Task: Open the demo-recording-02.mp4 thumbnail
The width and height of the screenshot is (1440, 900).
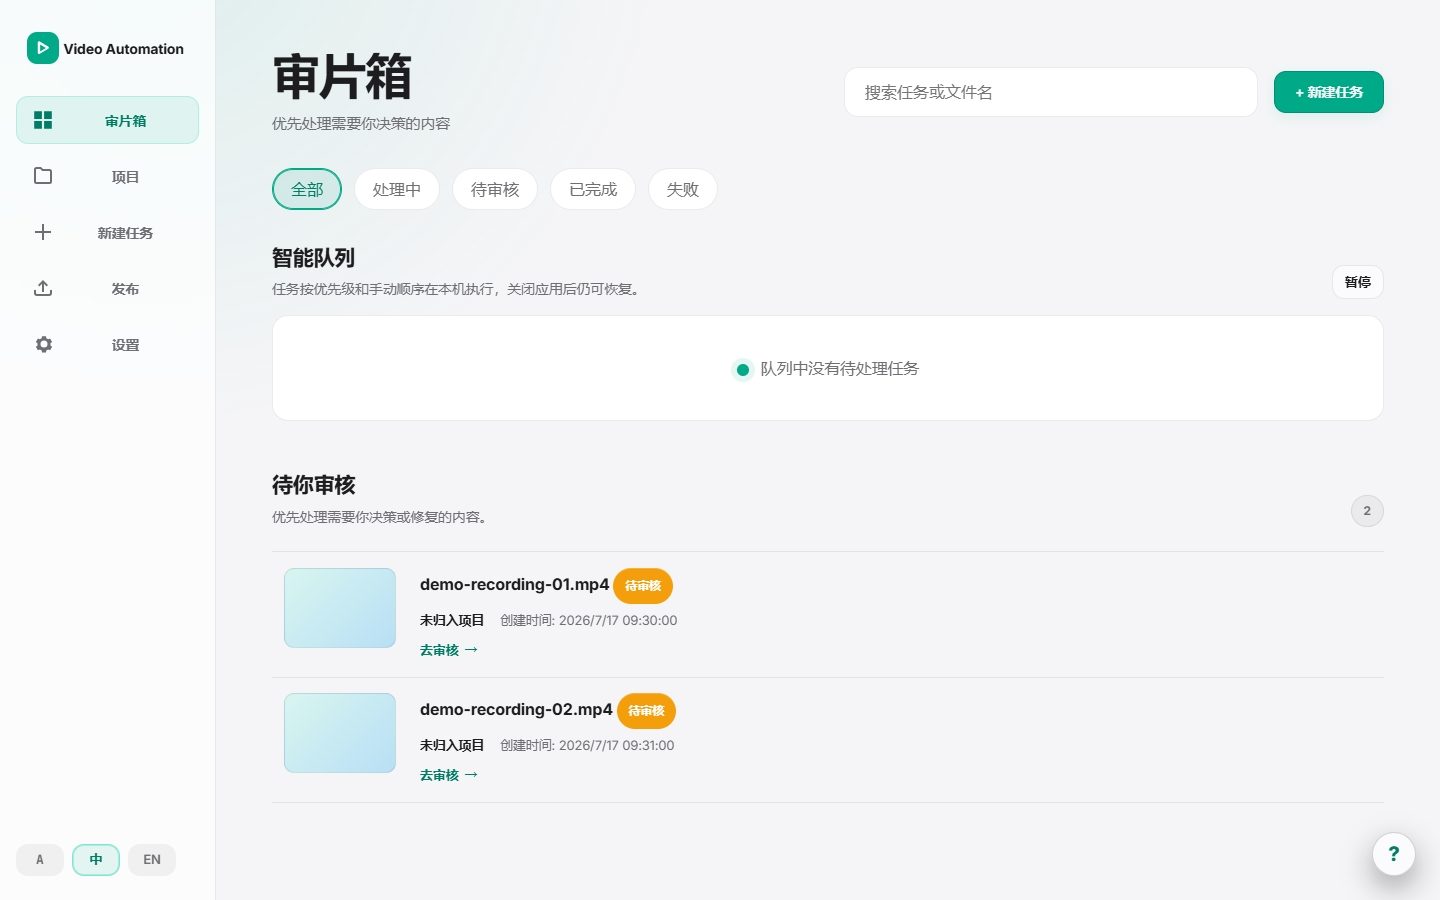Action: tap(340, 733)
